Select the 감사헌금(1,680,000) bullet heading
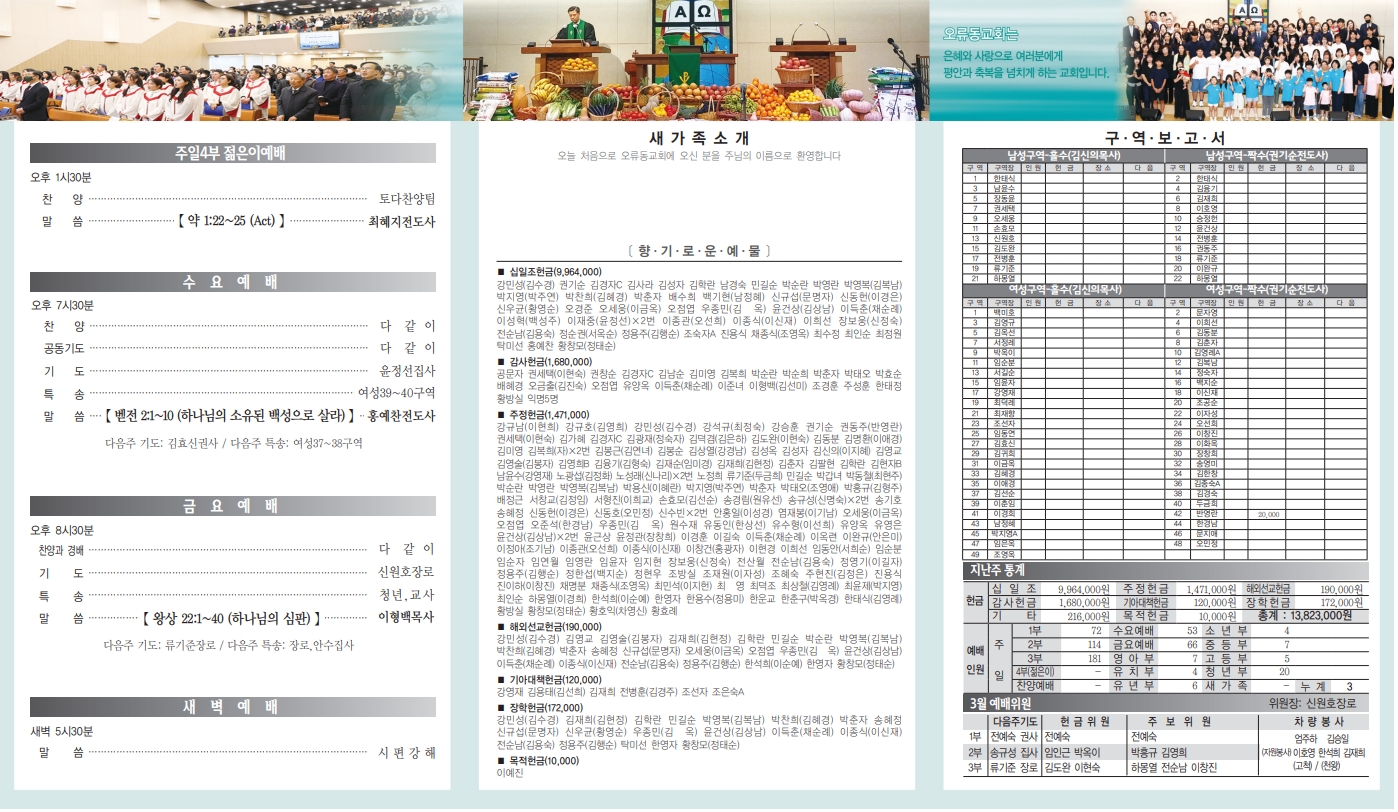This screenshot has height=812, width=1398. 551,362
